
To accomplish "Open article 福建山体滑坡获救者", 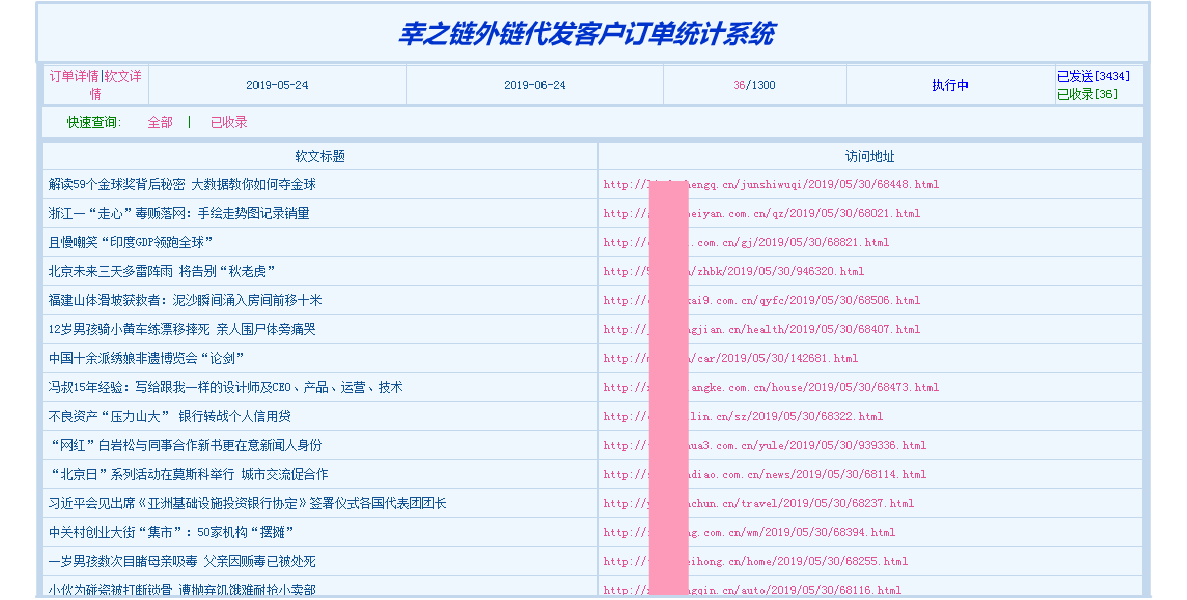I will 185,300.
